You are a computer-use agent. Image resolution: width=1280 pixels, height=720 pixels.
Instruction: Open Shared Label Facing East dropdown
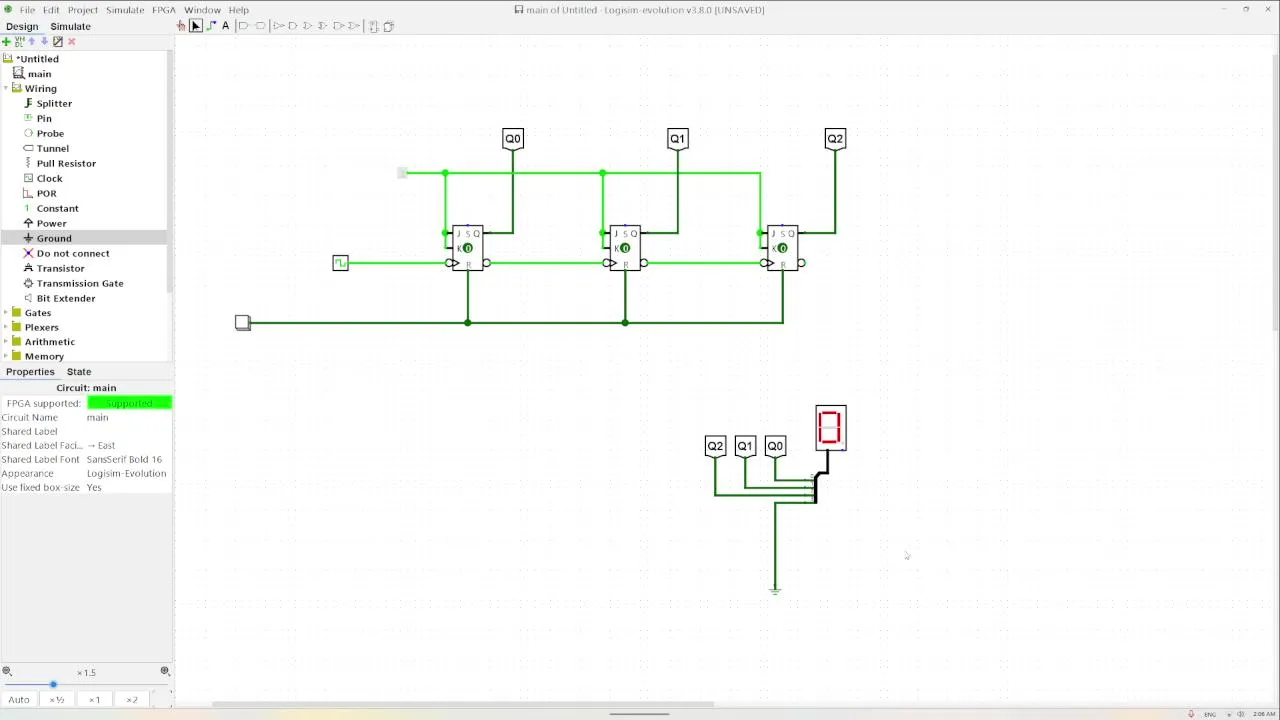[x=129, y=445]
